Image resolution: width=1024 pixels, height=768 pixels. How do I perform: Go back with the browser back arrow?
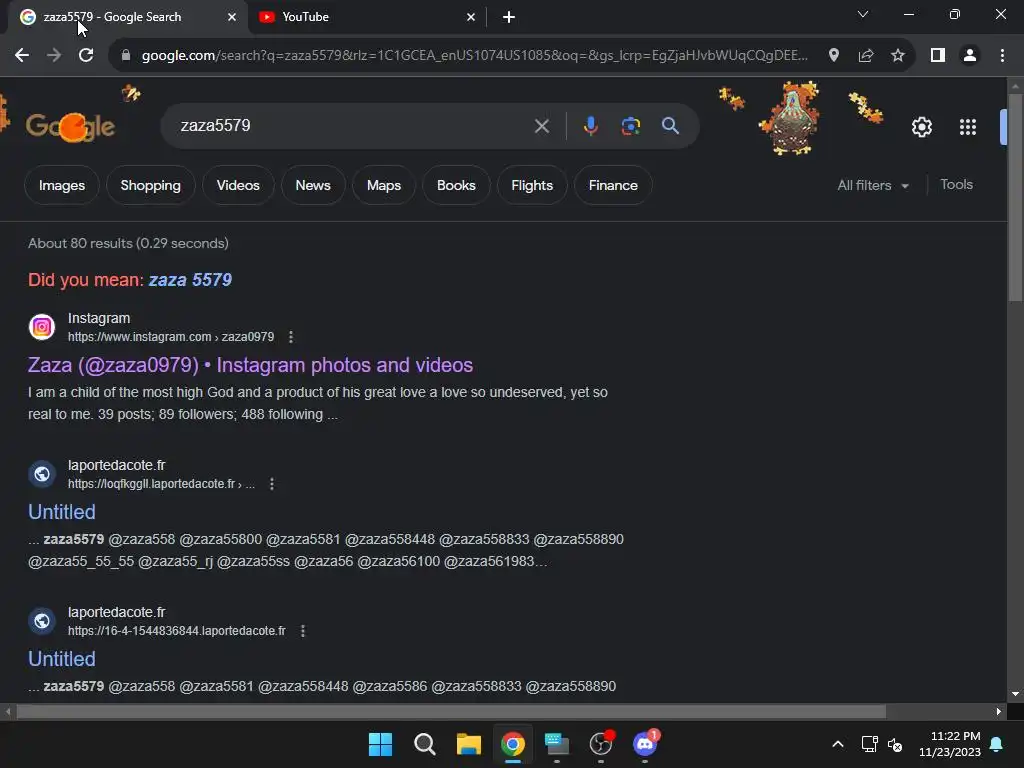coord(22,56)
